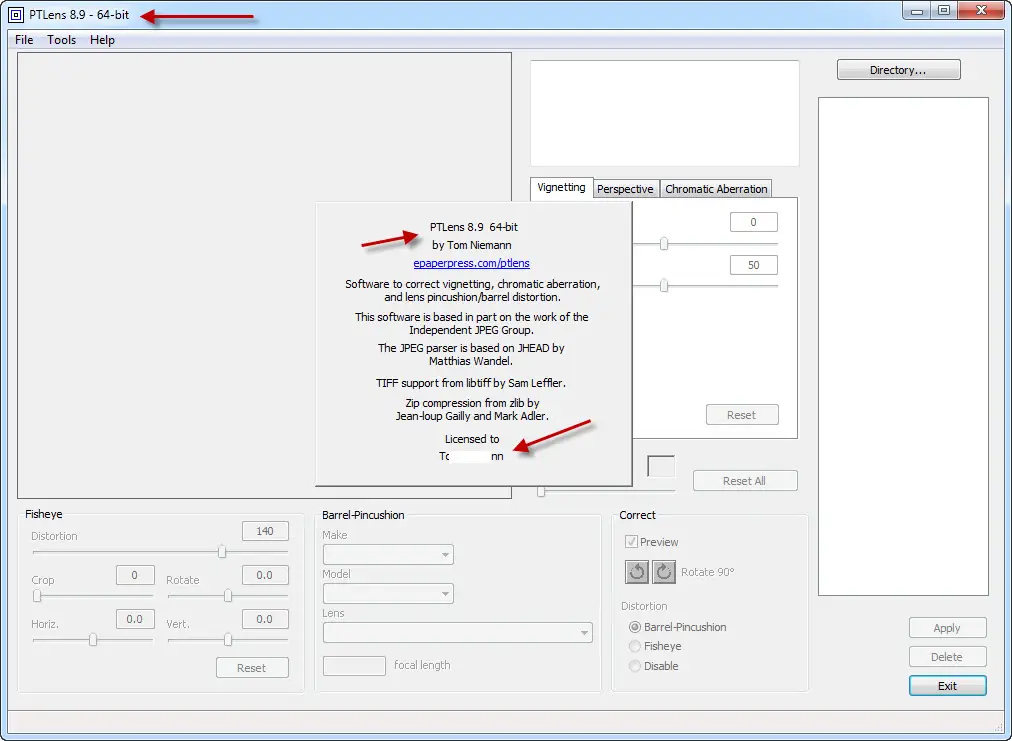
Task: Choose the Fisheye distortion radio option
Action: 635,646
